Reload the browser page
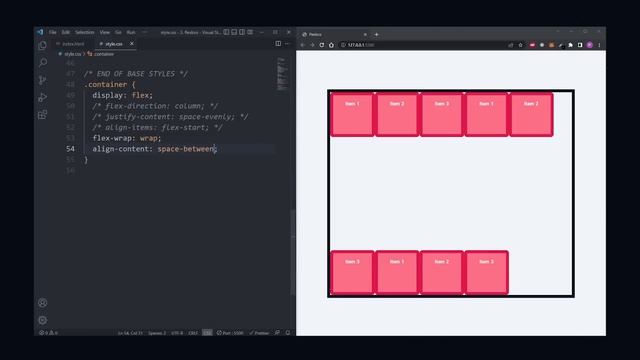The height and width of the screenshot is (360, 640). [x=322, y=45]
